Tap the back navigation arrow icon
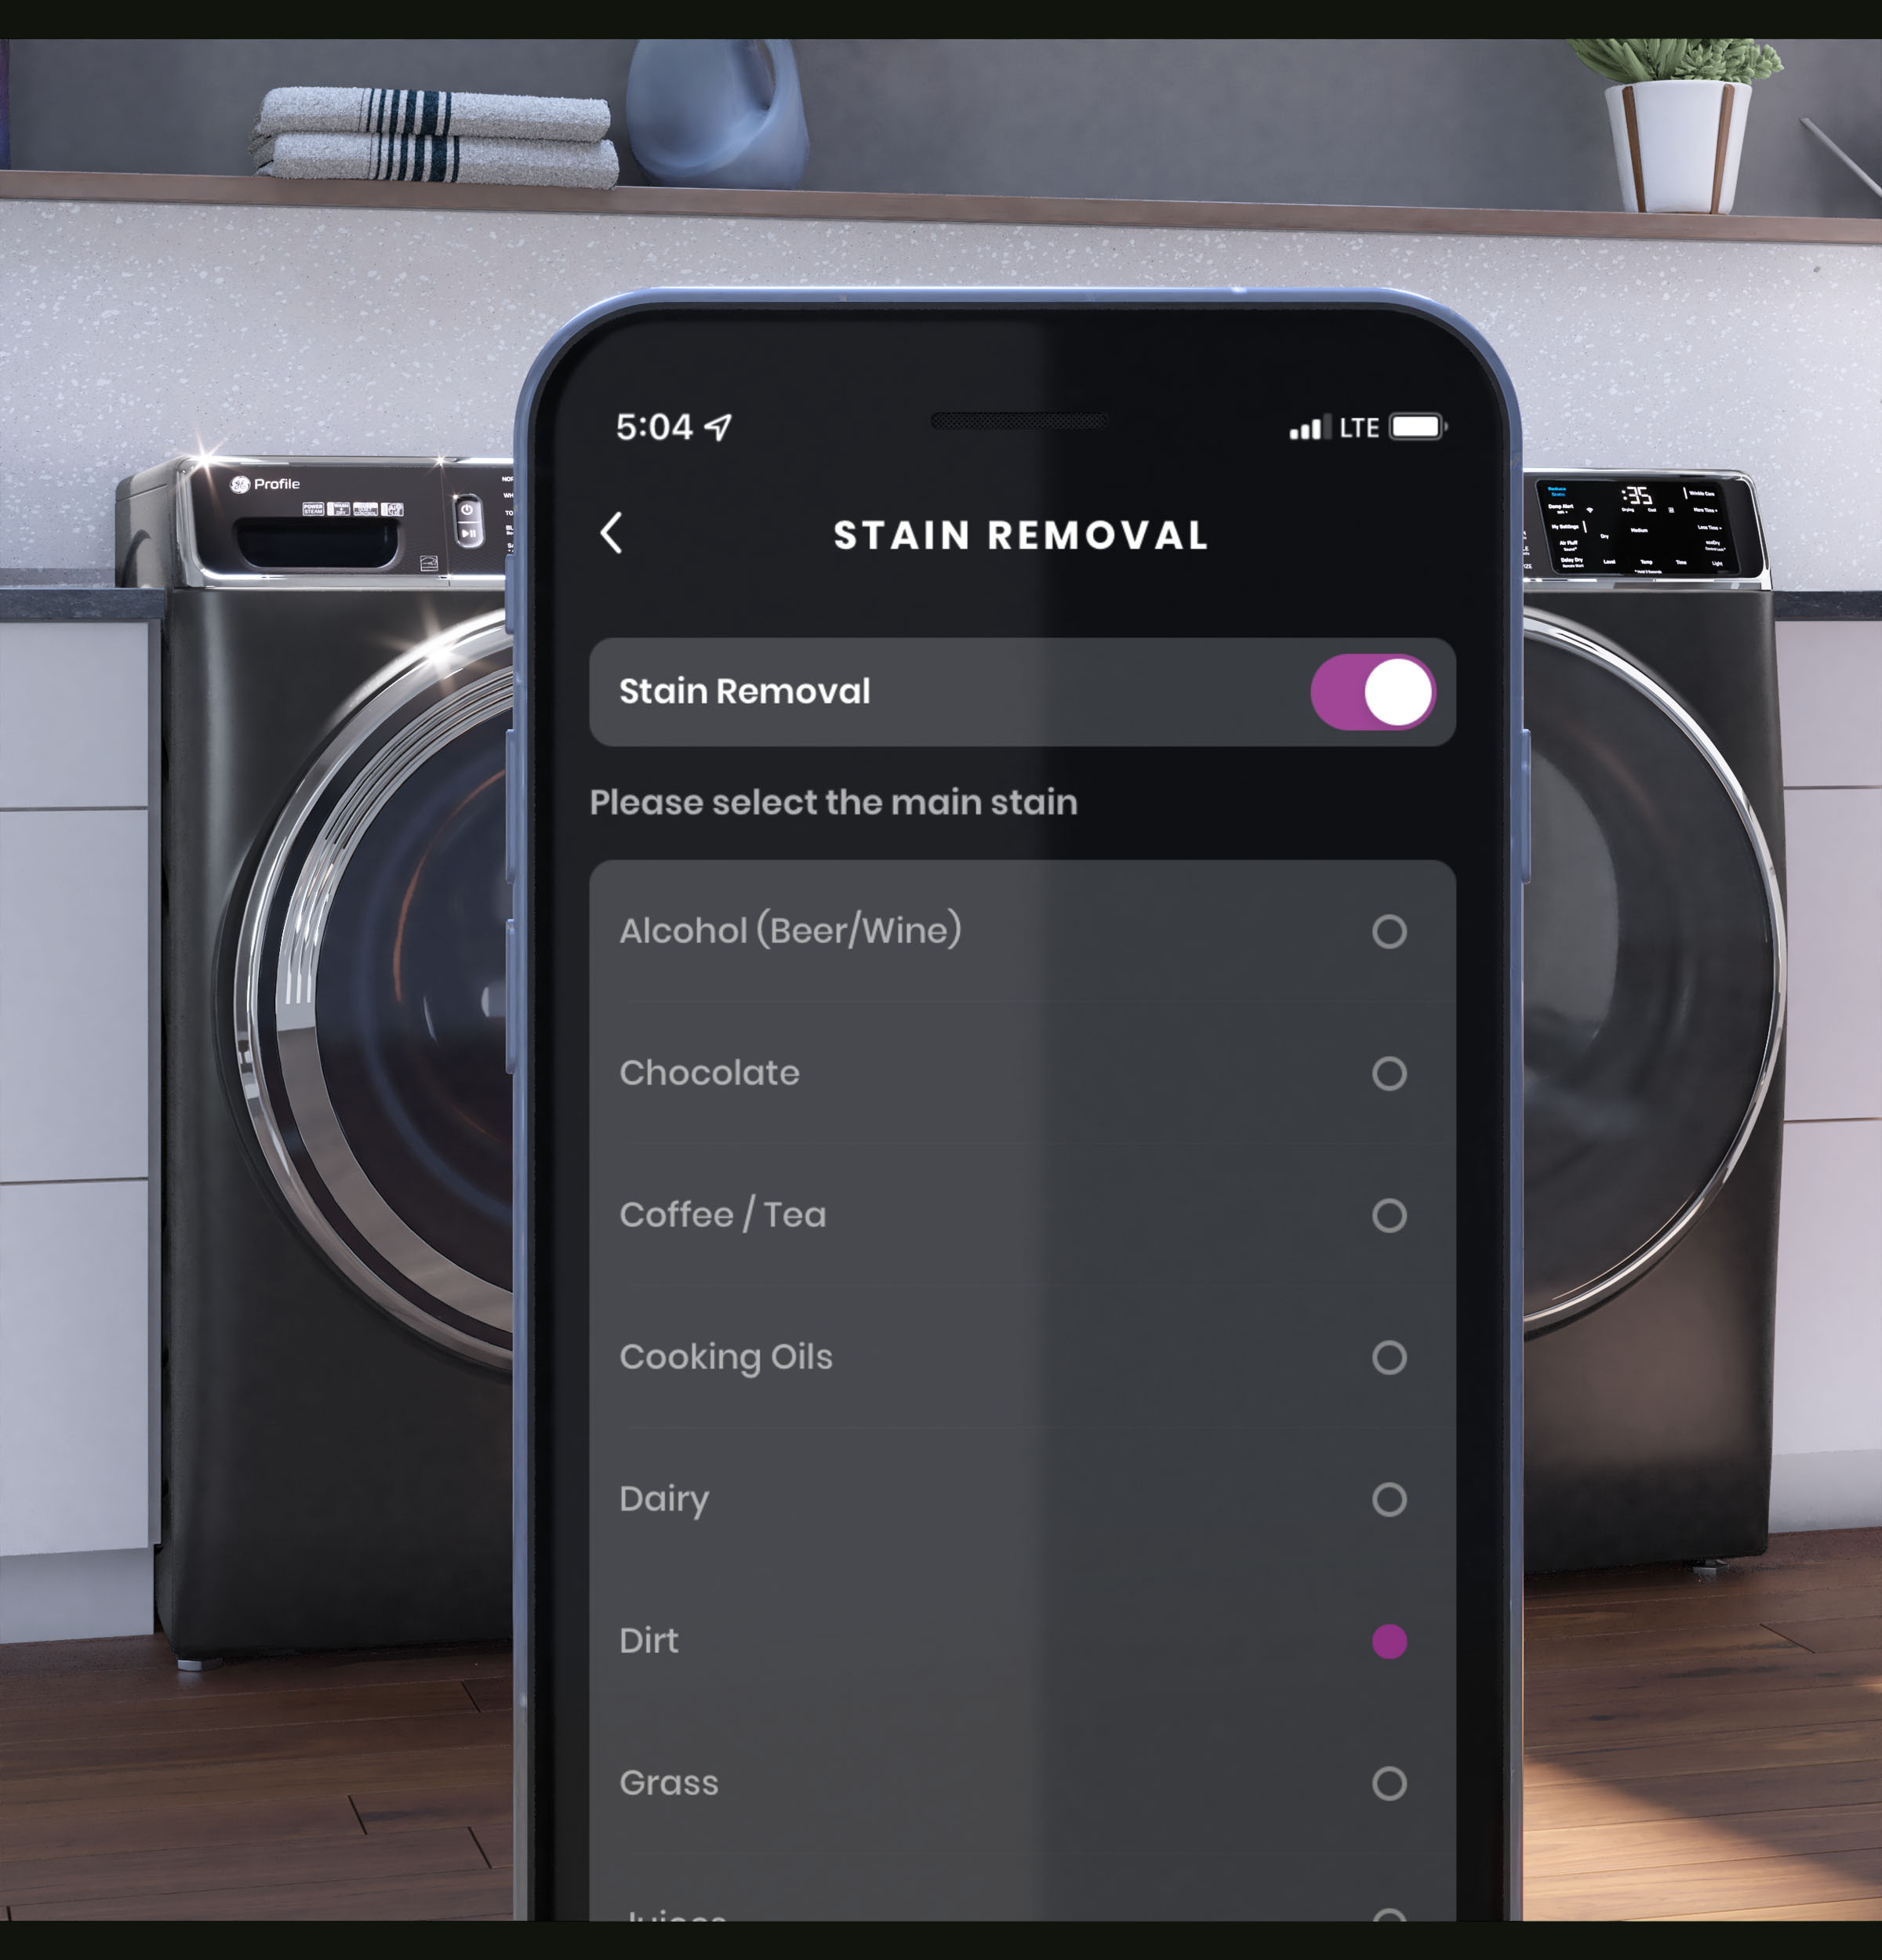This screenshot has height=1960, width=1882. (615, 534)
